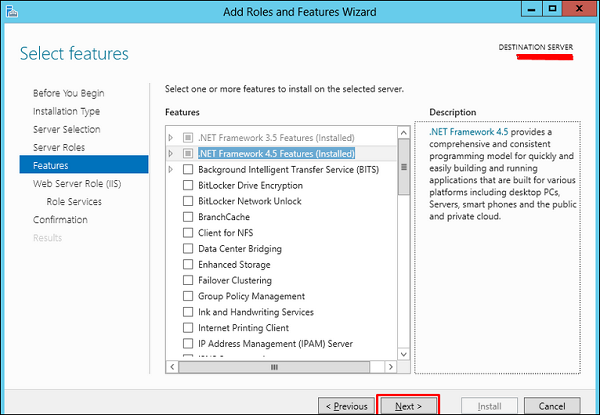Enable the Failover Clustering feature checkbox
600x415 pixels.
188,280
